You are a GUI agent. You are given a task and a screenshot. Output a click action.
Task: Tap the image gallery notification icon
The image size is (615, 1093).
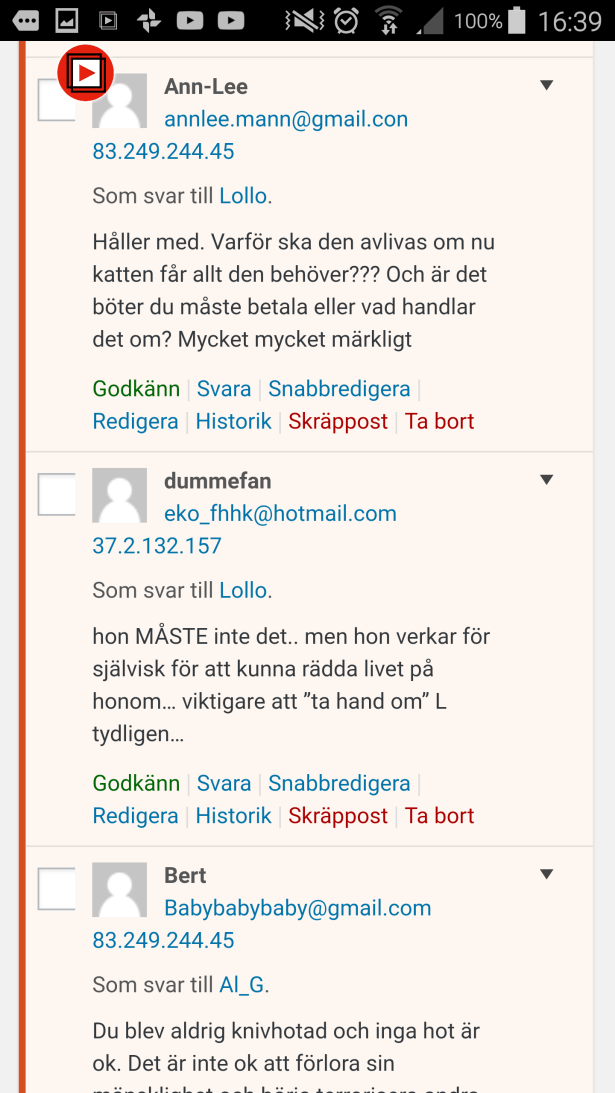(66, 20)
